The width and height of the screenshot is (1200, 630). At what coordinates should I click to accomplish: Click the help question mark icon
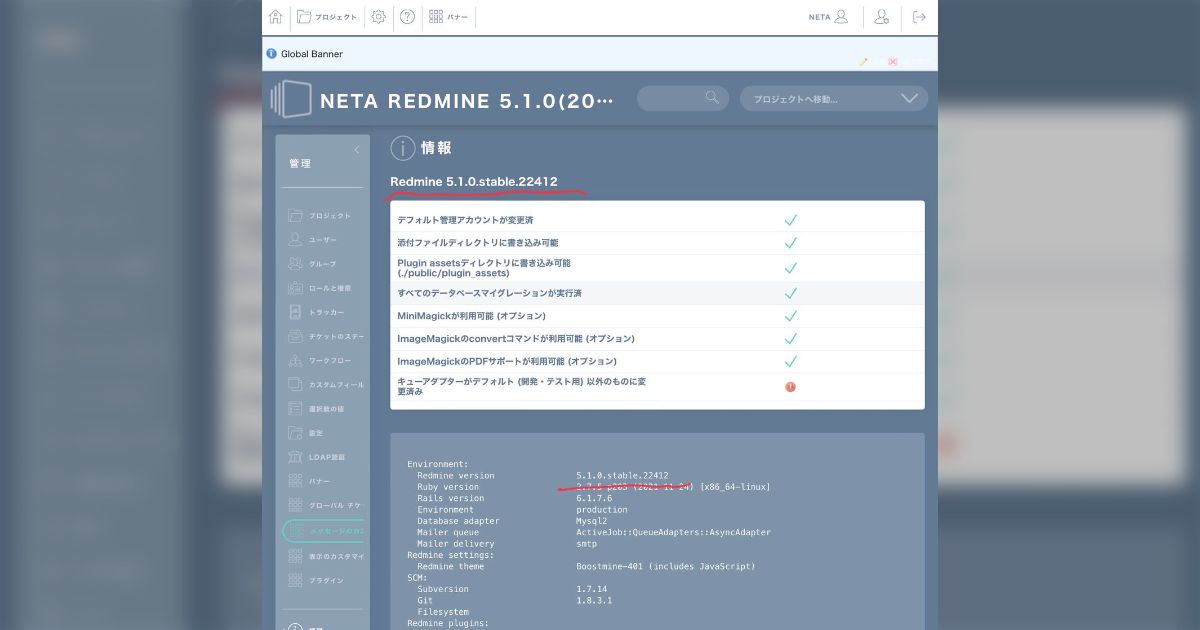406,17
